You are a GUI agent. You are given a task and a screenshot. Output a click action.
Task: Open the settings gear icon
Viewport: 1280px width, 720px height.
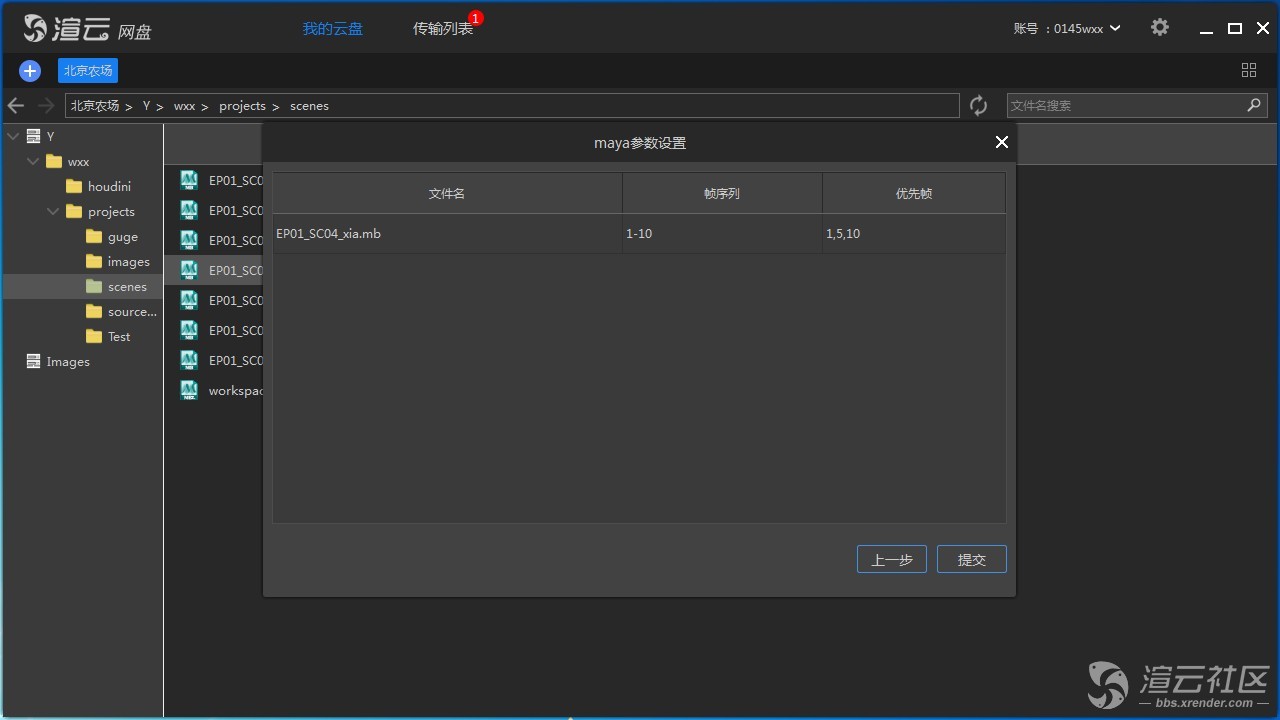point(1159,28)
